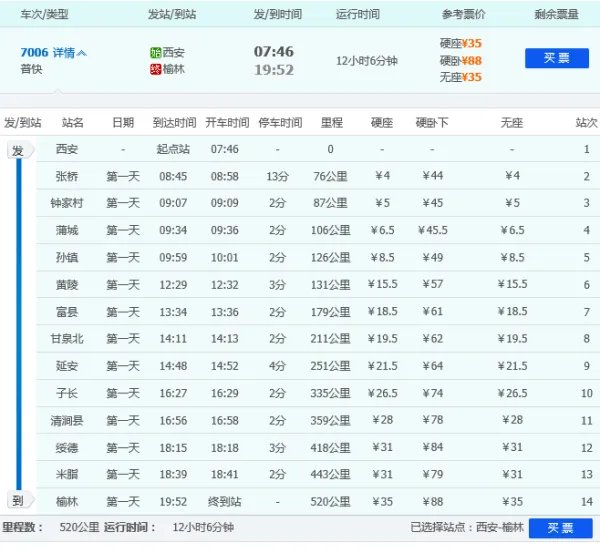Click 12小时6分钟 run time in the footer
The image size is (600, 553).
tap(203, 527)
